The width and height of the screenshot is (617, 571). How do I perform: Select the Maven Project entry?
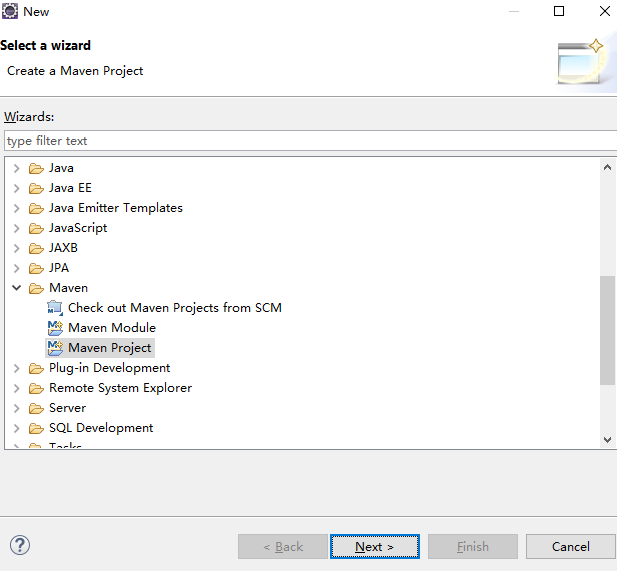(x=109, y=348)
